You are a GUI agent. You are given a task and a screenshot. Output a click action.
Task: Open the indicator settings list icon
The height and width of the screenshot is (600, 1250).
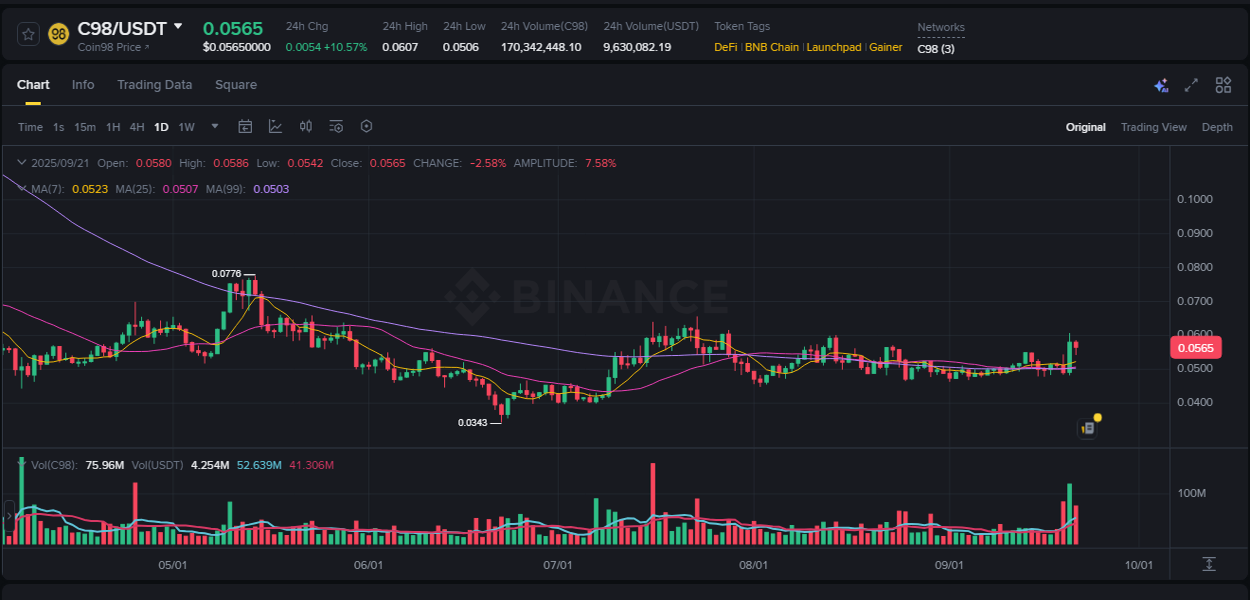(336, 126)
